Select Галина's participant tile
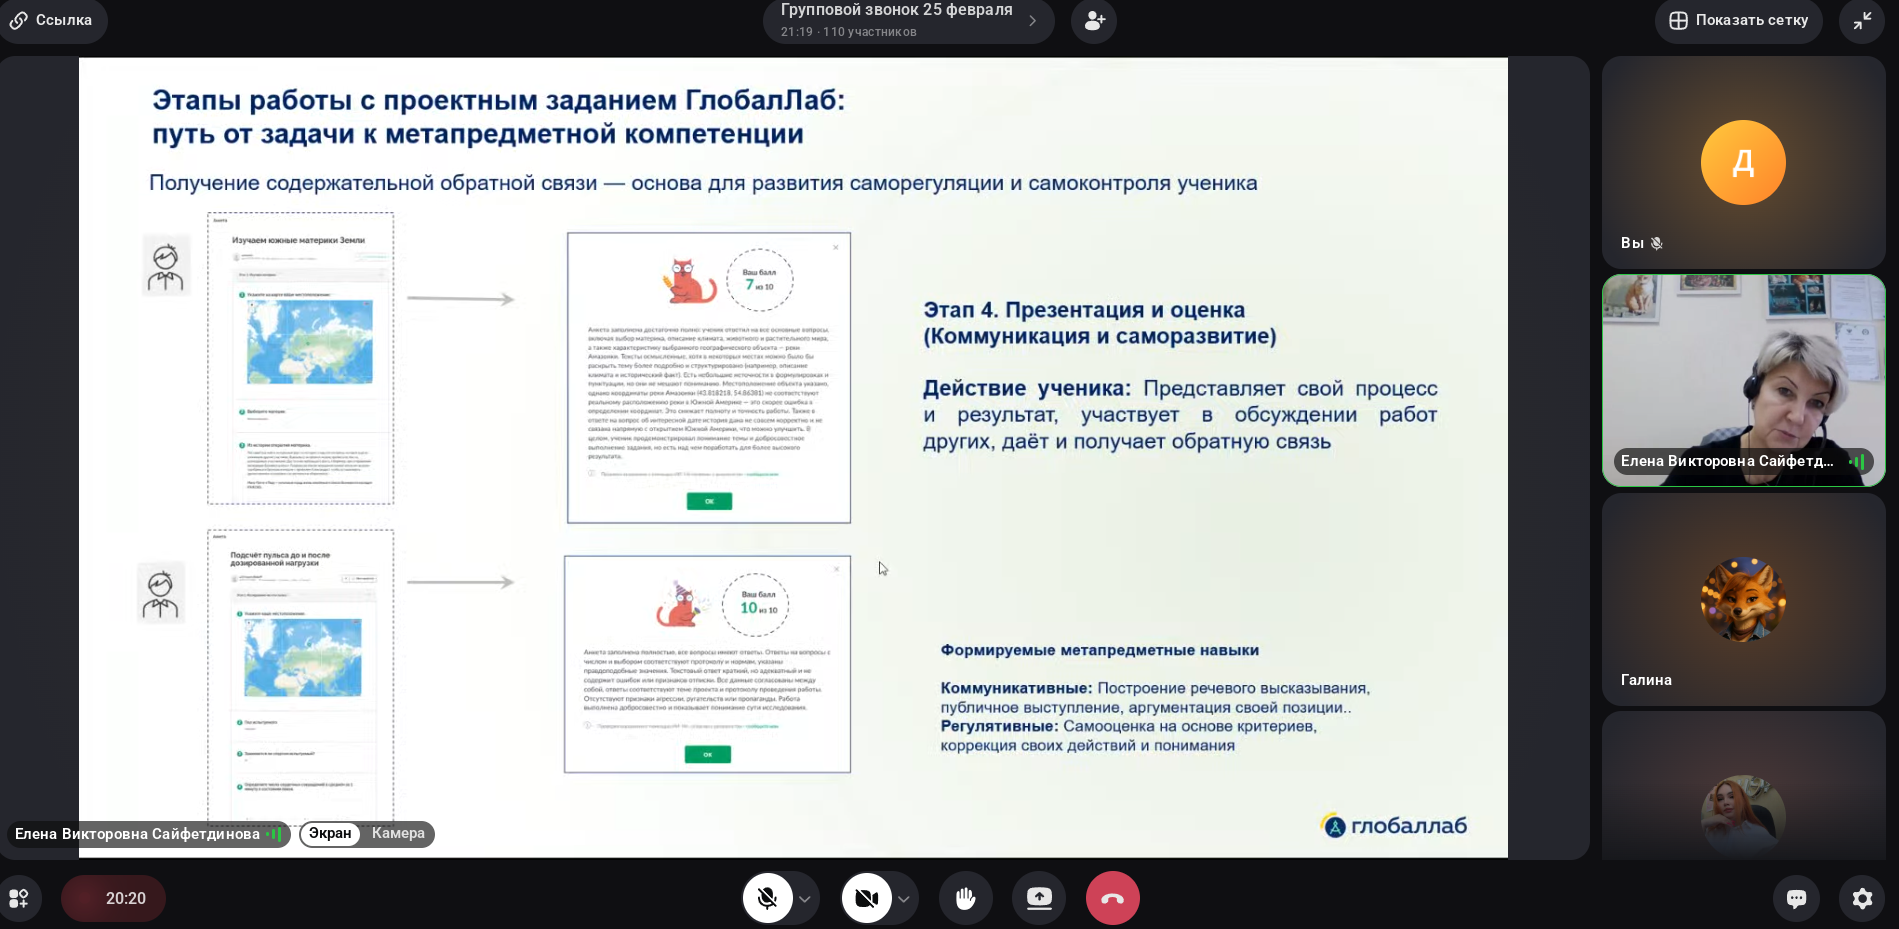The height and width of the screenshot is (929, 1899). (x=1743, y=599)
